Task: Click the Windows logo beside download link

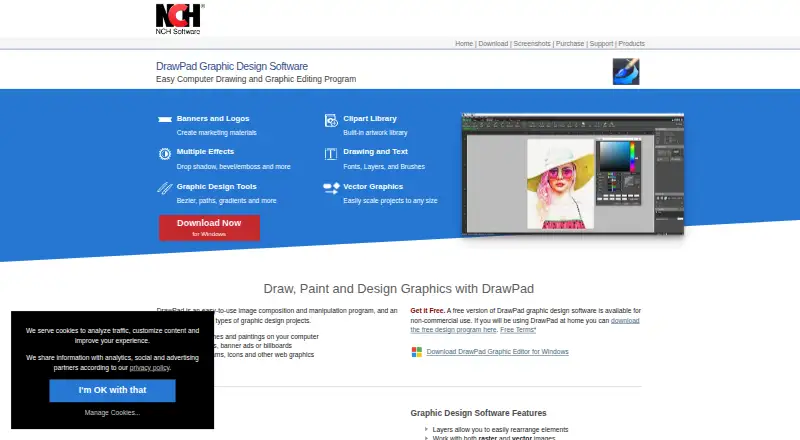Action: tap(417, 352)
